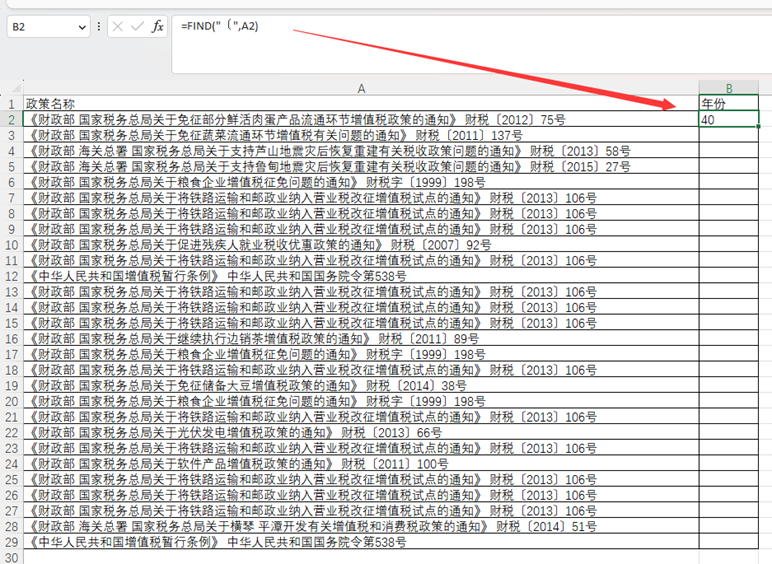Click cell A28 about 横琴 平潭 policy
Screen dimensions: 772x564
361,527
